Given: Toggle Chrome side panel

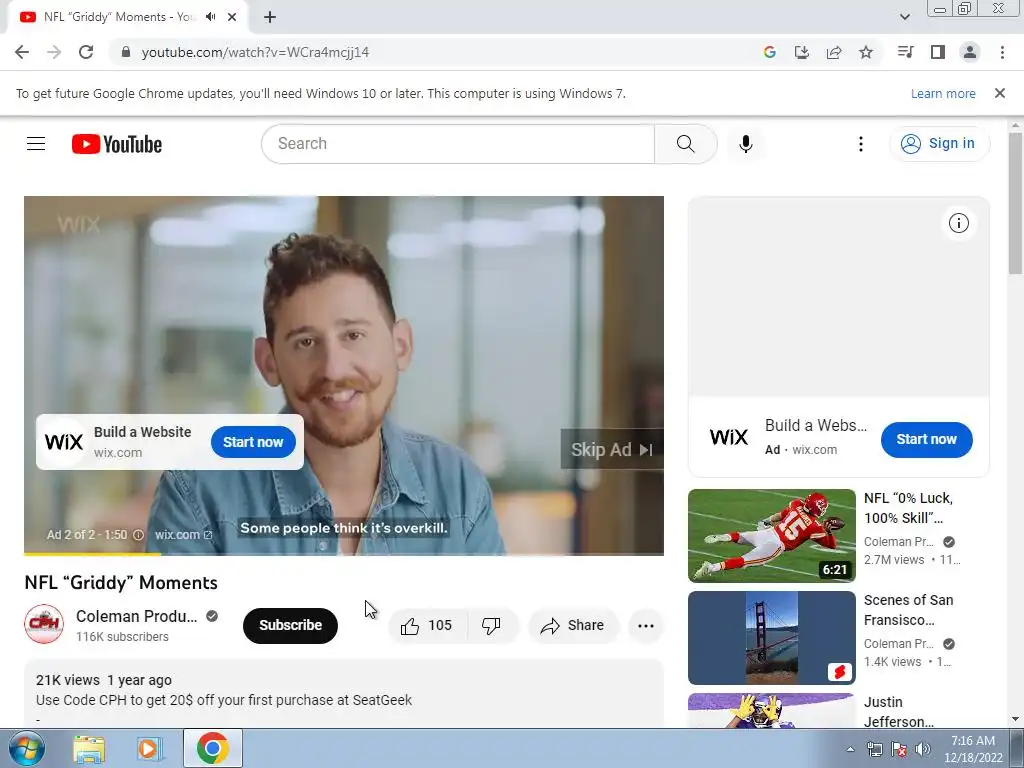Looking at the screenshot, I should [x=937, y=52].
